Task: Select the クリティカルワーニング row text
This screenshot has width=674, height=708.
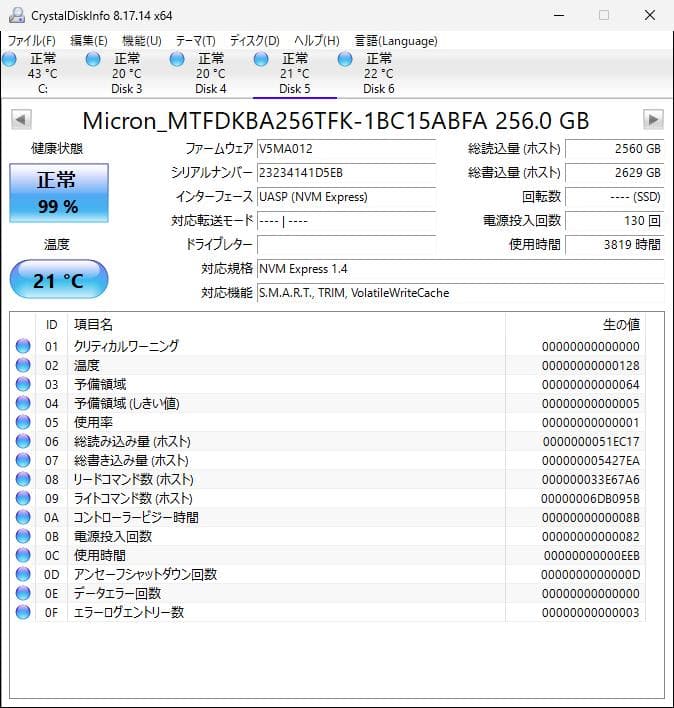Action: coord(126,346)
